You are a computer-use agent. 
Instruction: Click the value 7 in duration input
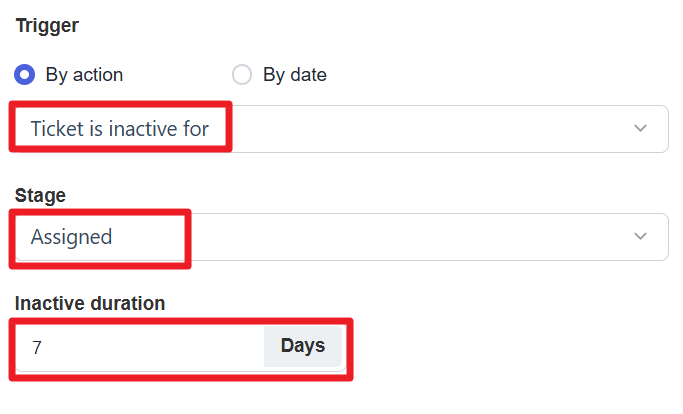[37, 347]
